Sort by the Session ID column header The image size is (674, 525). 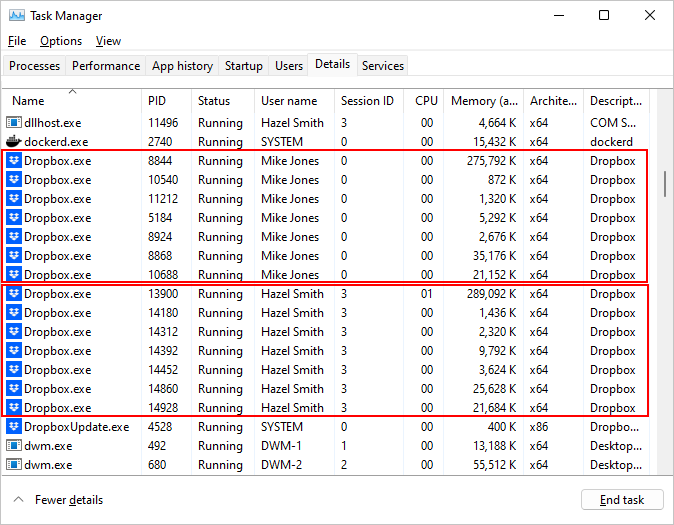369,101
